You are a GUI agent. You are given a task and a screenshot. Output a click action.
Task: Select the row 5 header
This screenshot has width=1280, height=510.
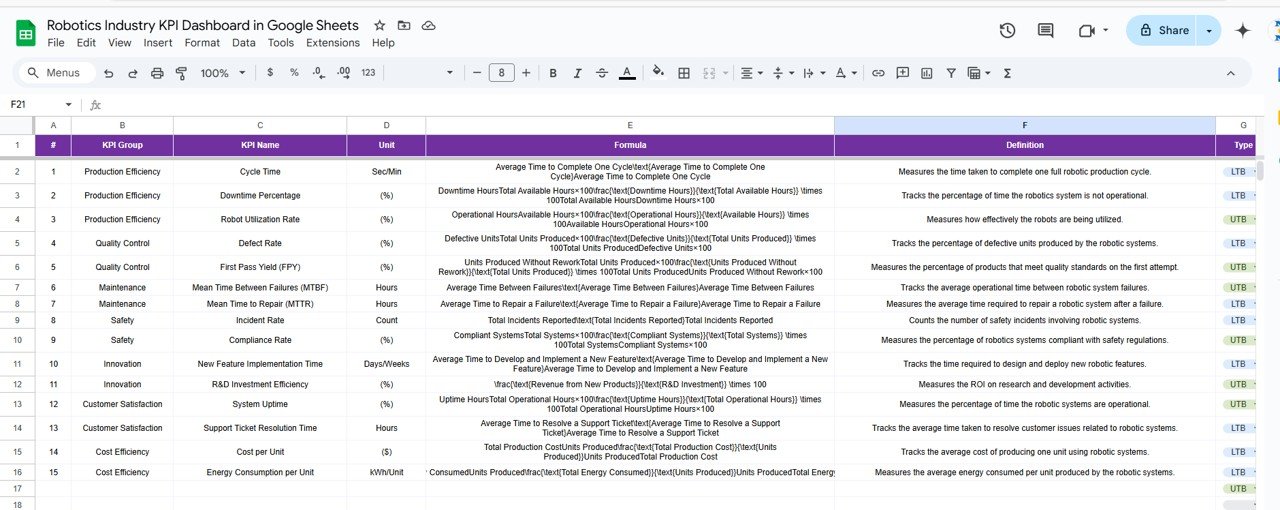click(x=17, y=243)
